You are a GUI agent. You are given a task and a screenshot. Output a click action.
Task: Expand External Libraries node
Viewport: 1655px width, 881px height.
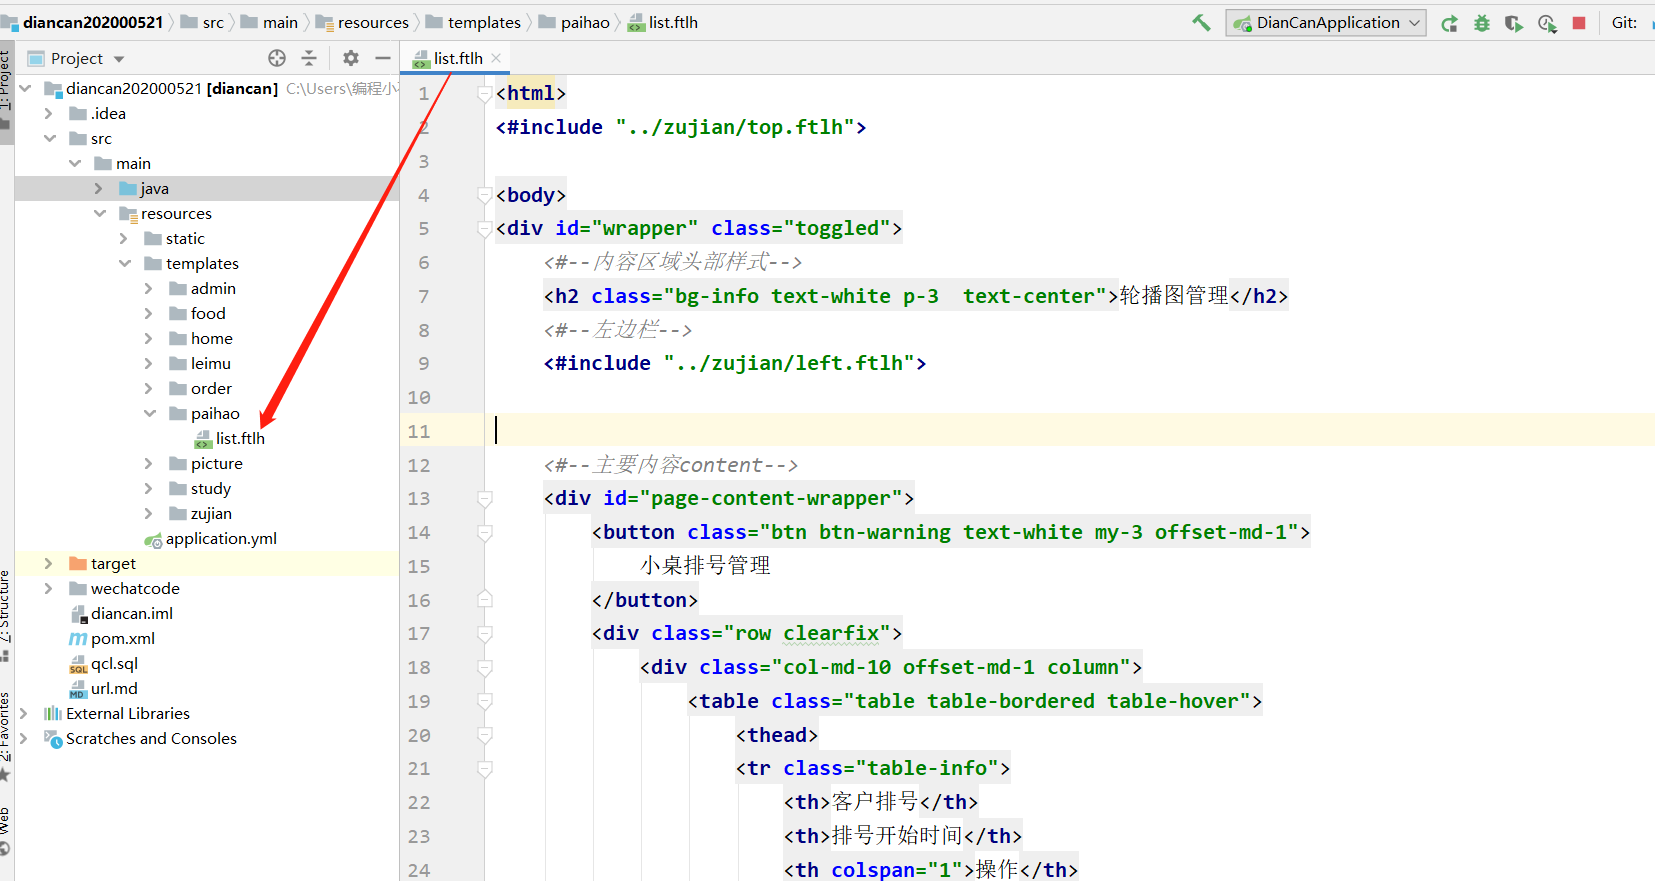coord(23,713)
